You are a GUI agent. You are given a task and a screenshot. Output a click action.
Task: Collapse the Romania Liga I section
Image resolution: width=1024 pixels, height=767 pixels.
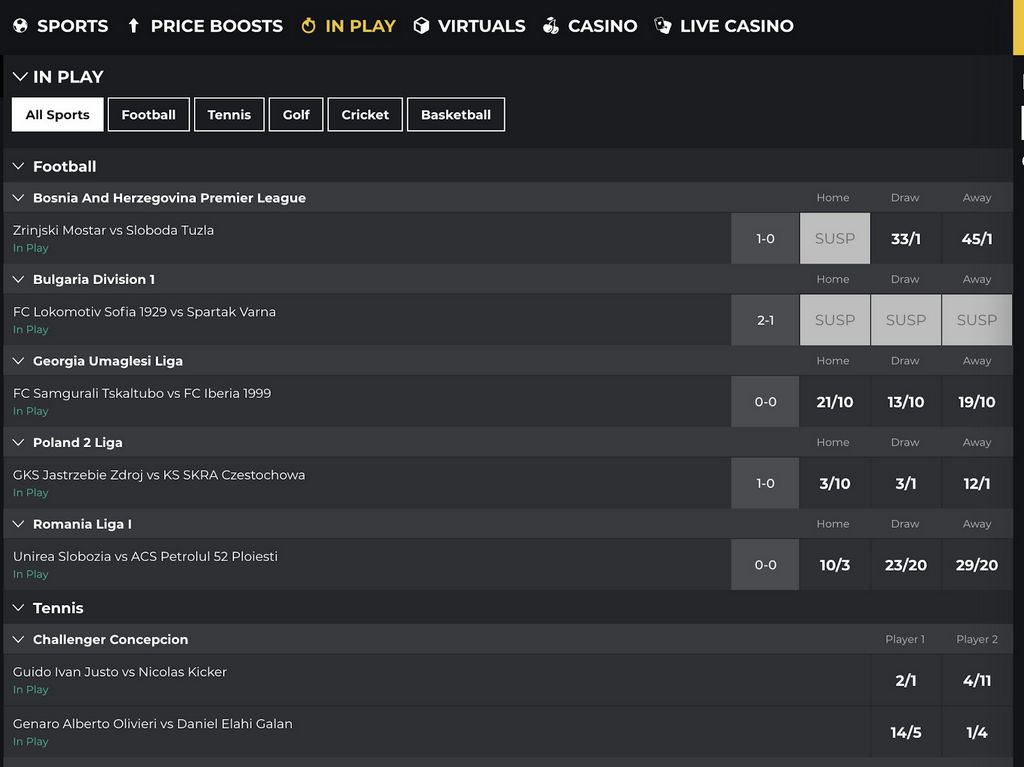pyautogui.click(x=17, y=523)
